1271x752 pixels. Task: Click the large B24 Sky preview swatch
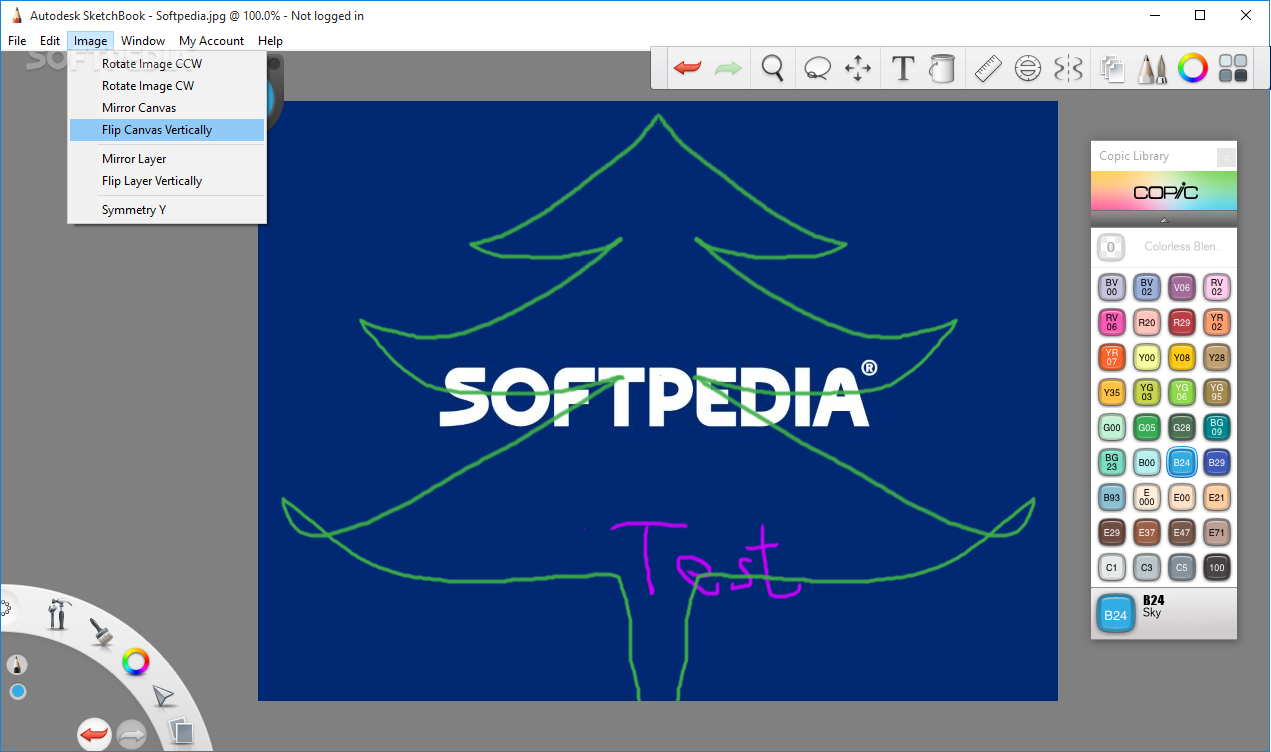click(x=1116, y=614)
